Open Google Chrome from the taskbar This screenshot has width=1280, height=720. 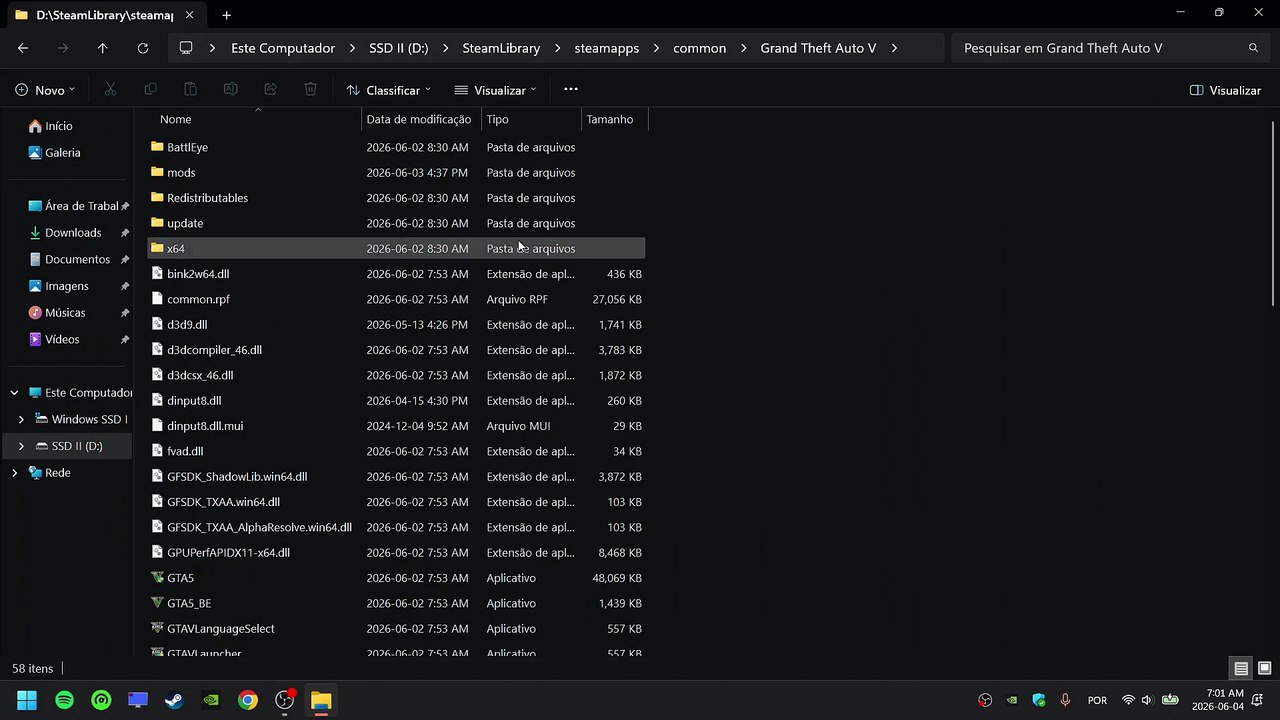pos(248,701)
